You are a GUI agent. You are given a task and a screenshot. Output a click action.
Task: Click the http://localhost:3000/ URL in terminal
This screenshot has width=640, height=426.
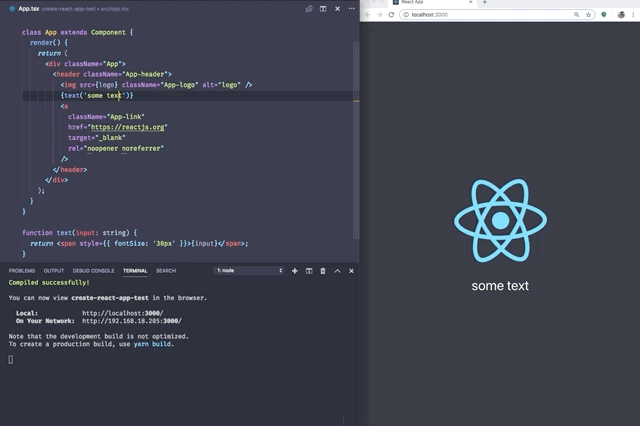123,313
